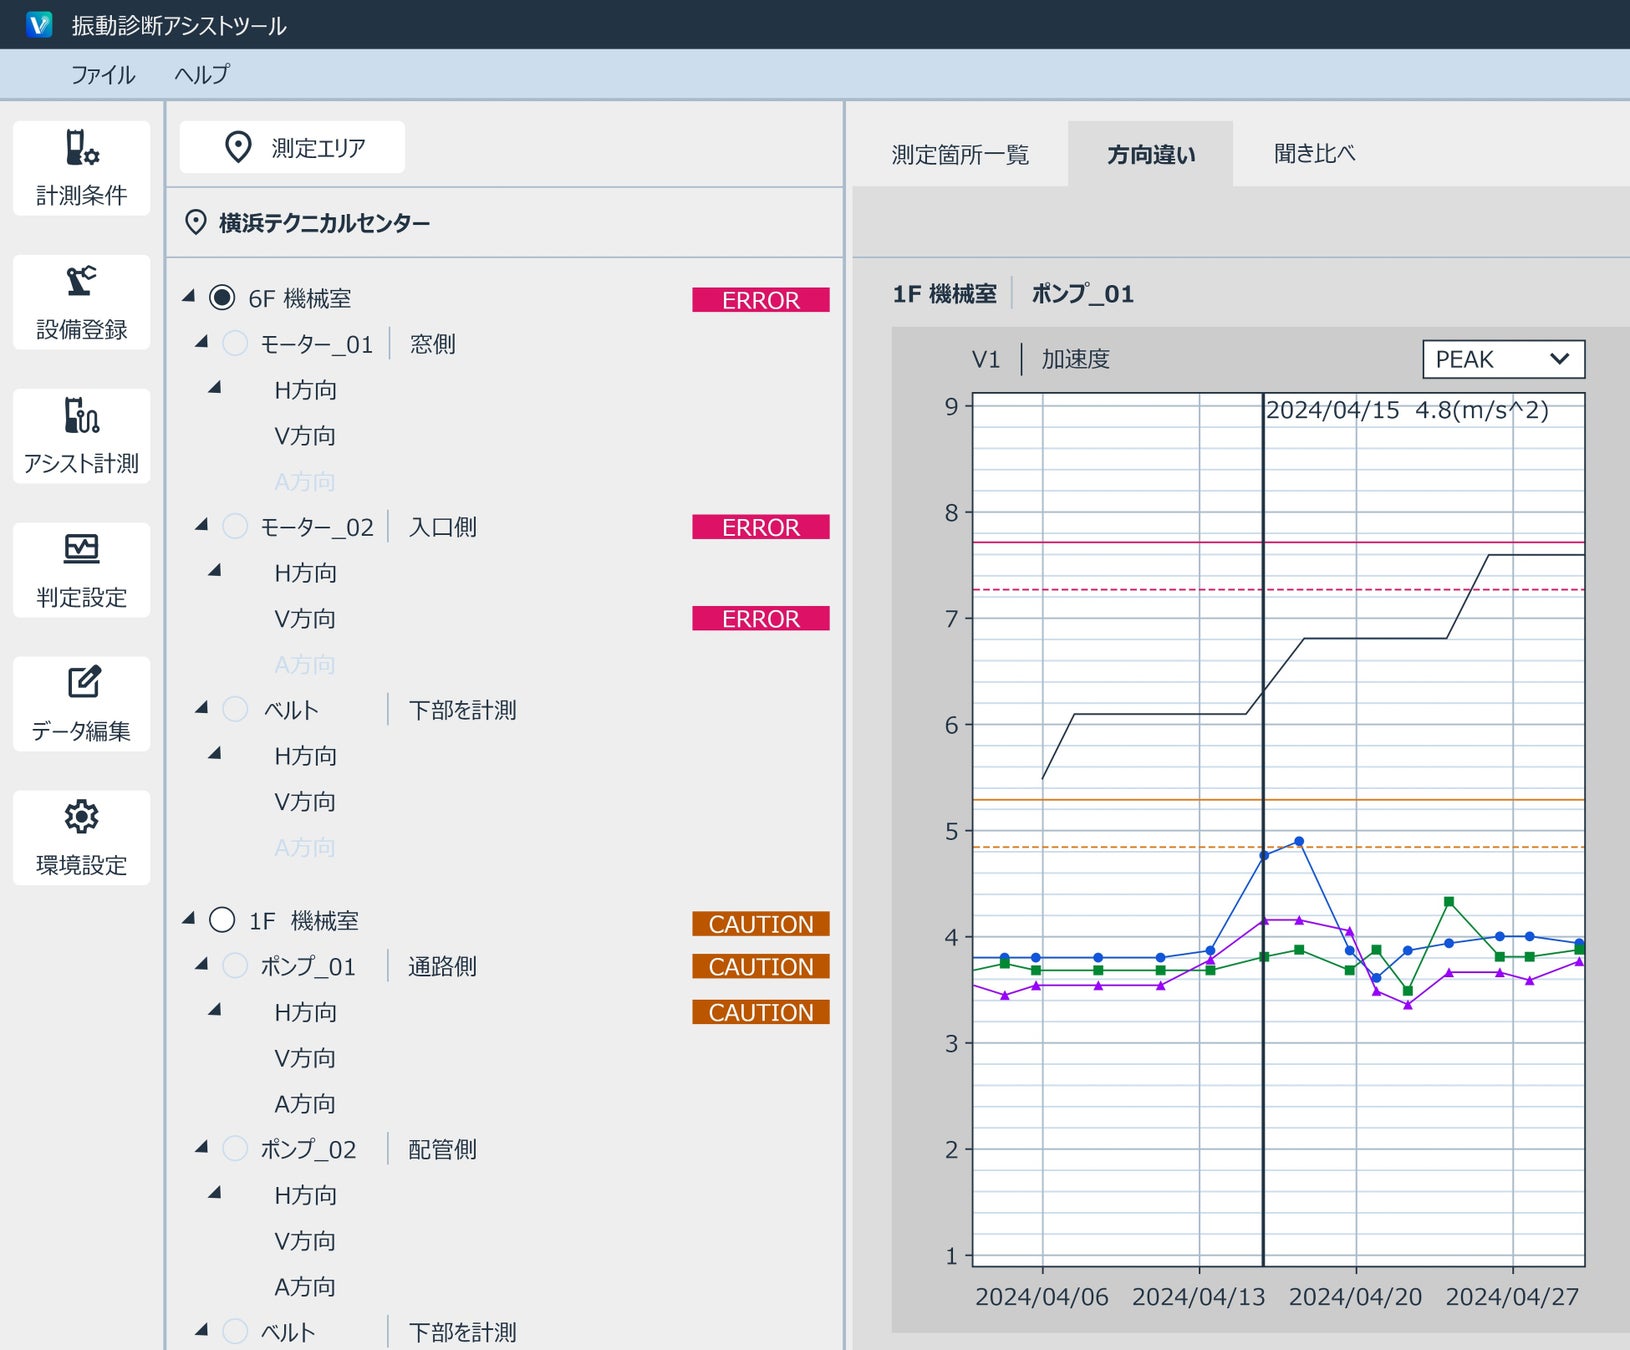Screen dimensions: 1630x1350
Task: Switch to the 聞き比べ tab
Action: (1314, 154)
